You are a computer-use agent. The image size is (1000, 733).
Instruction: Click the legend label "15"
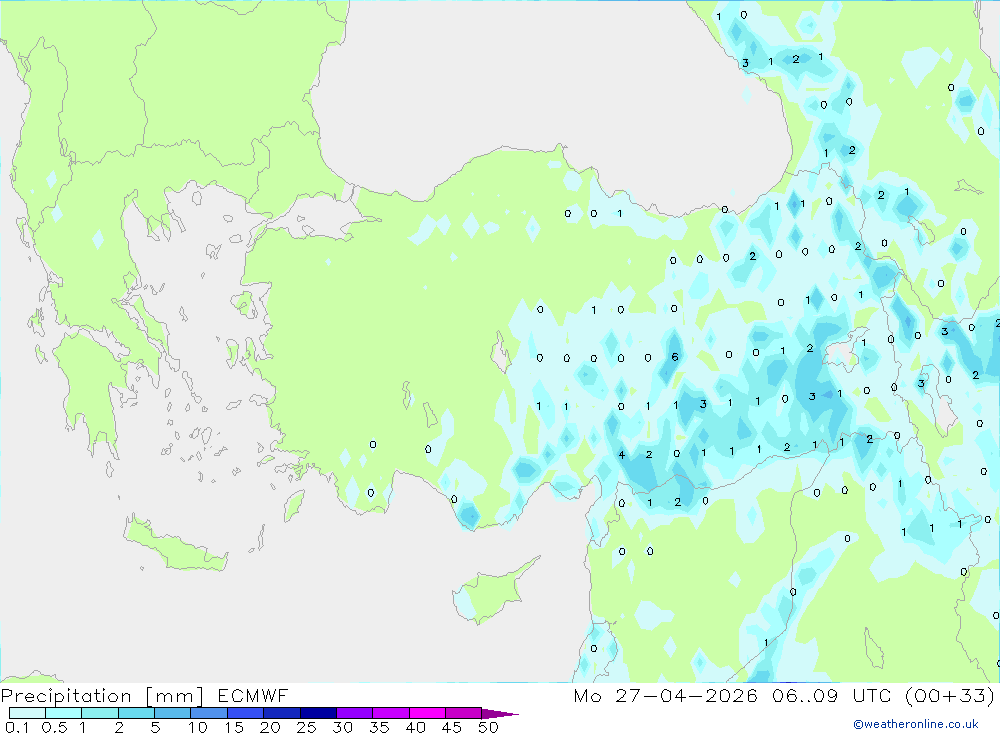(x=234, y=727)
